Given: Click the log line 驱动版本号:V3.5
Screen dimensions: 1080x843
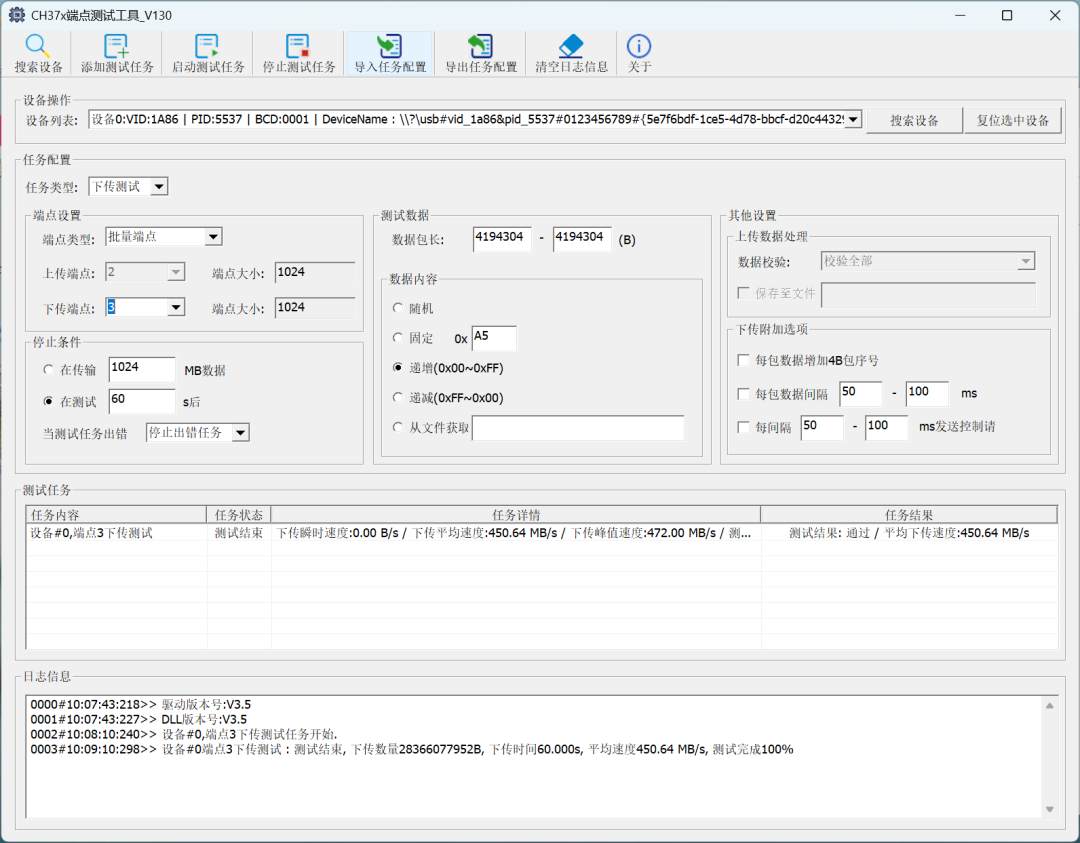Looking at the screenshot, I should click(x=141, y=705).
